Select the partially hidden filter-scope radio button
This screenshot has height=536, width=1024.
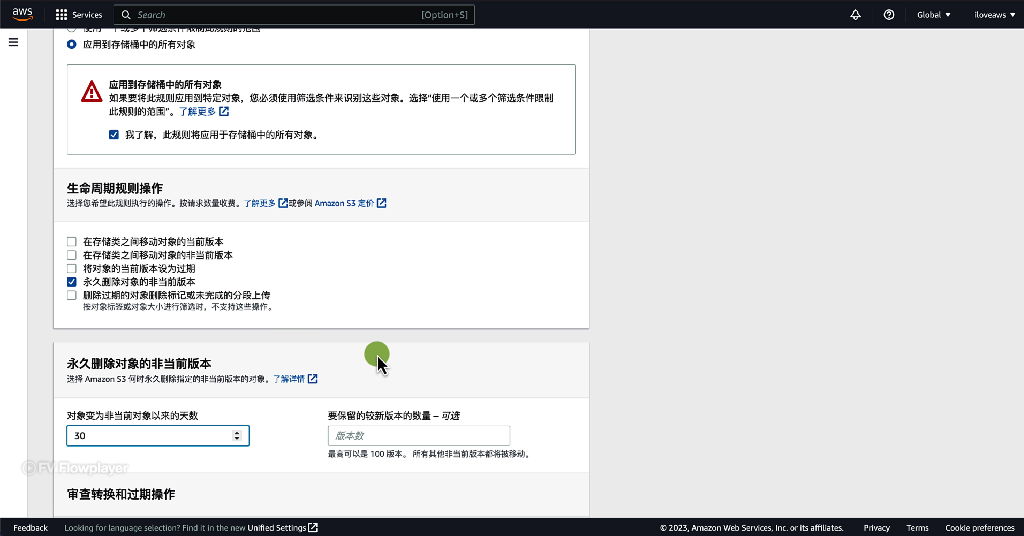click(x=71, y=30)
